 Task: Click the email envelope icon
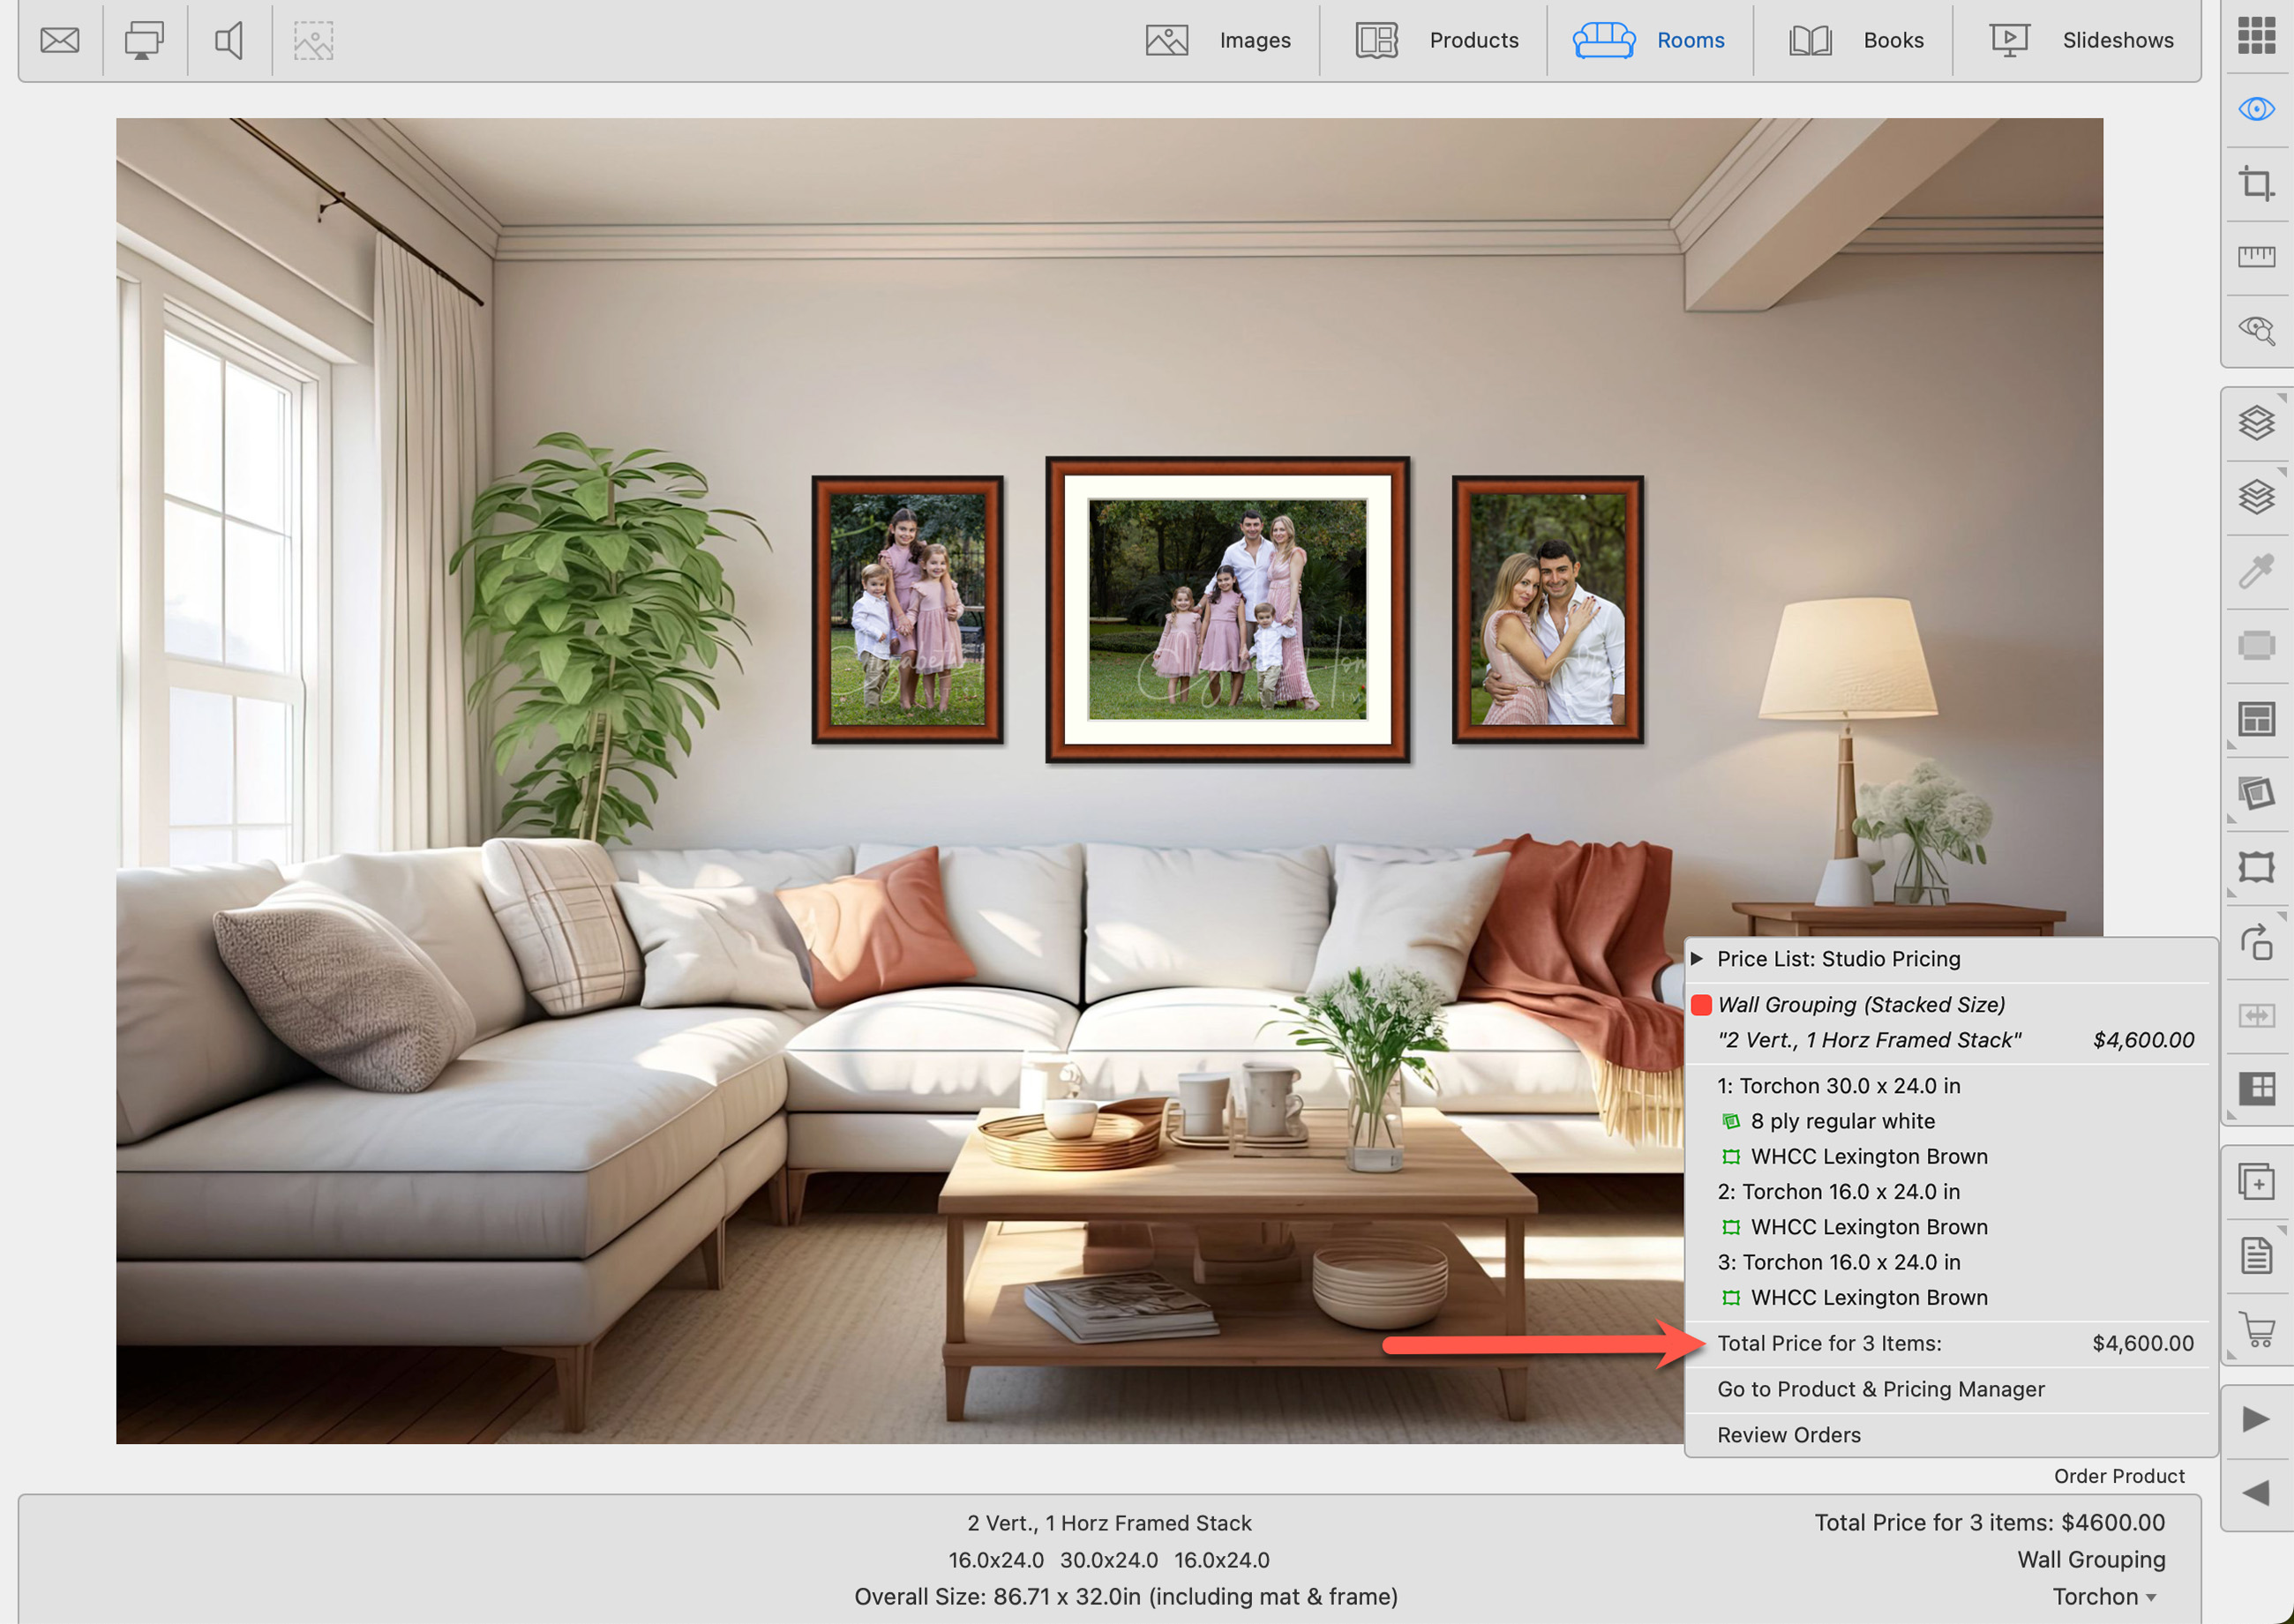[60, 41]
